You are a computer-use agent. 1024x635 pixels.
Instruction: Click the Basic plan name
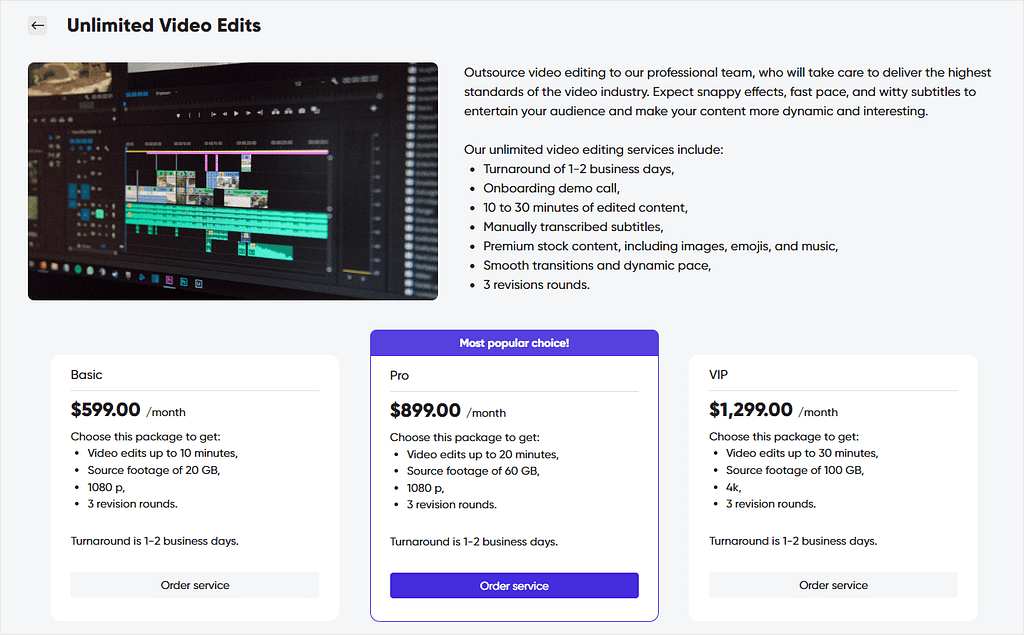point(86,374)
